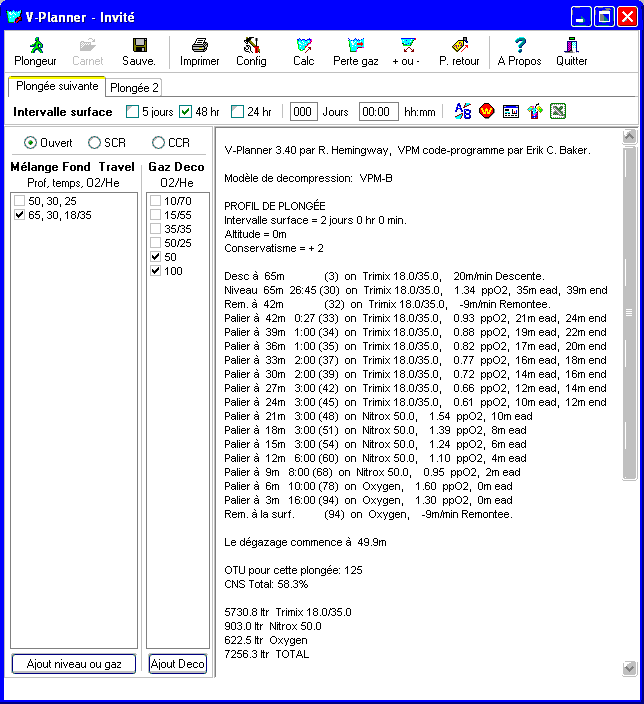Image resolution: width=644 pixels, height=704 pixels.
Task: Open the dive window chart icon
Action: pos(511,111)
